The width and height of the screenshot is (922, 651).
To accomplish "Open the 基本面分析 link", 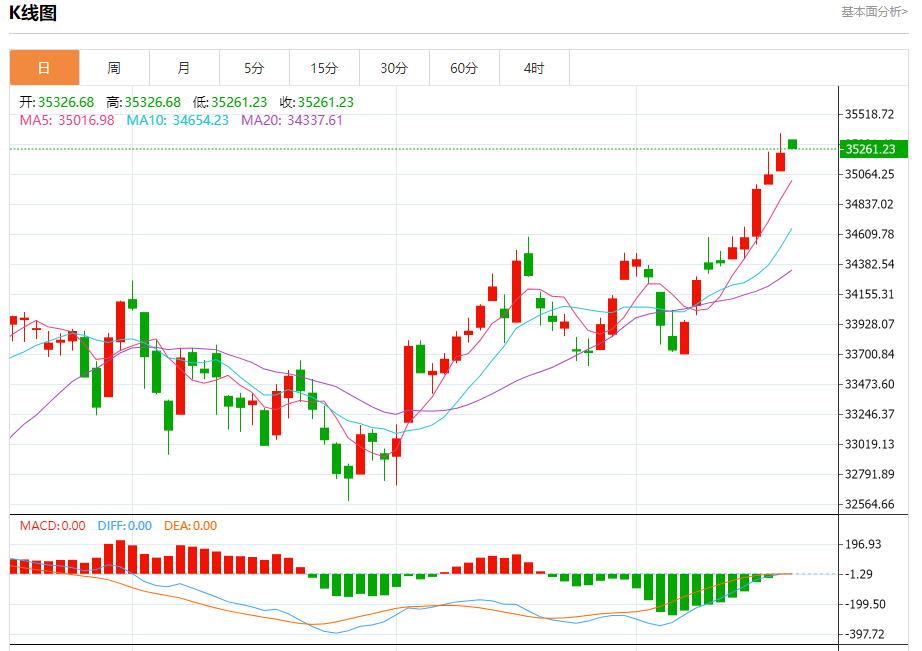I will [874, 12].
